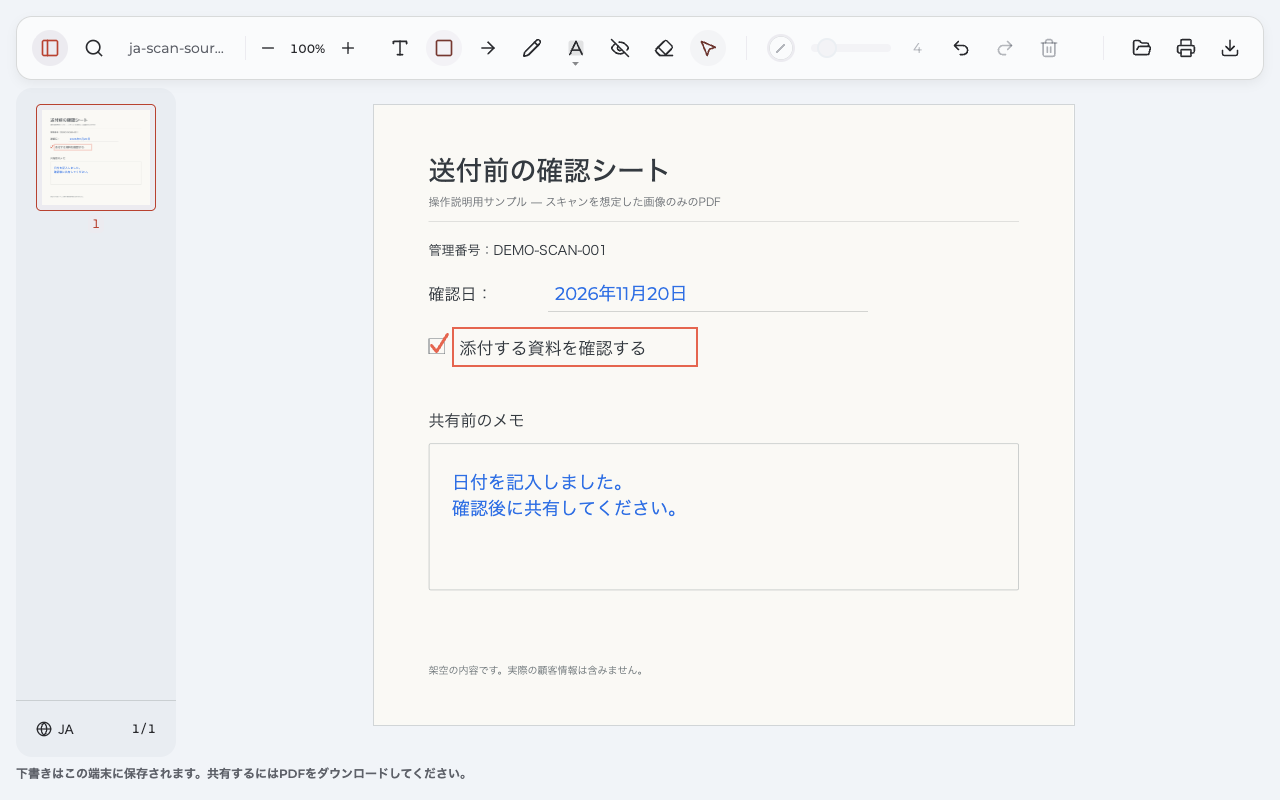The height and width of the screenshot is (800, 1280).
Task: Click the 確認日: label
Action: [x=459, y=294]
